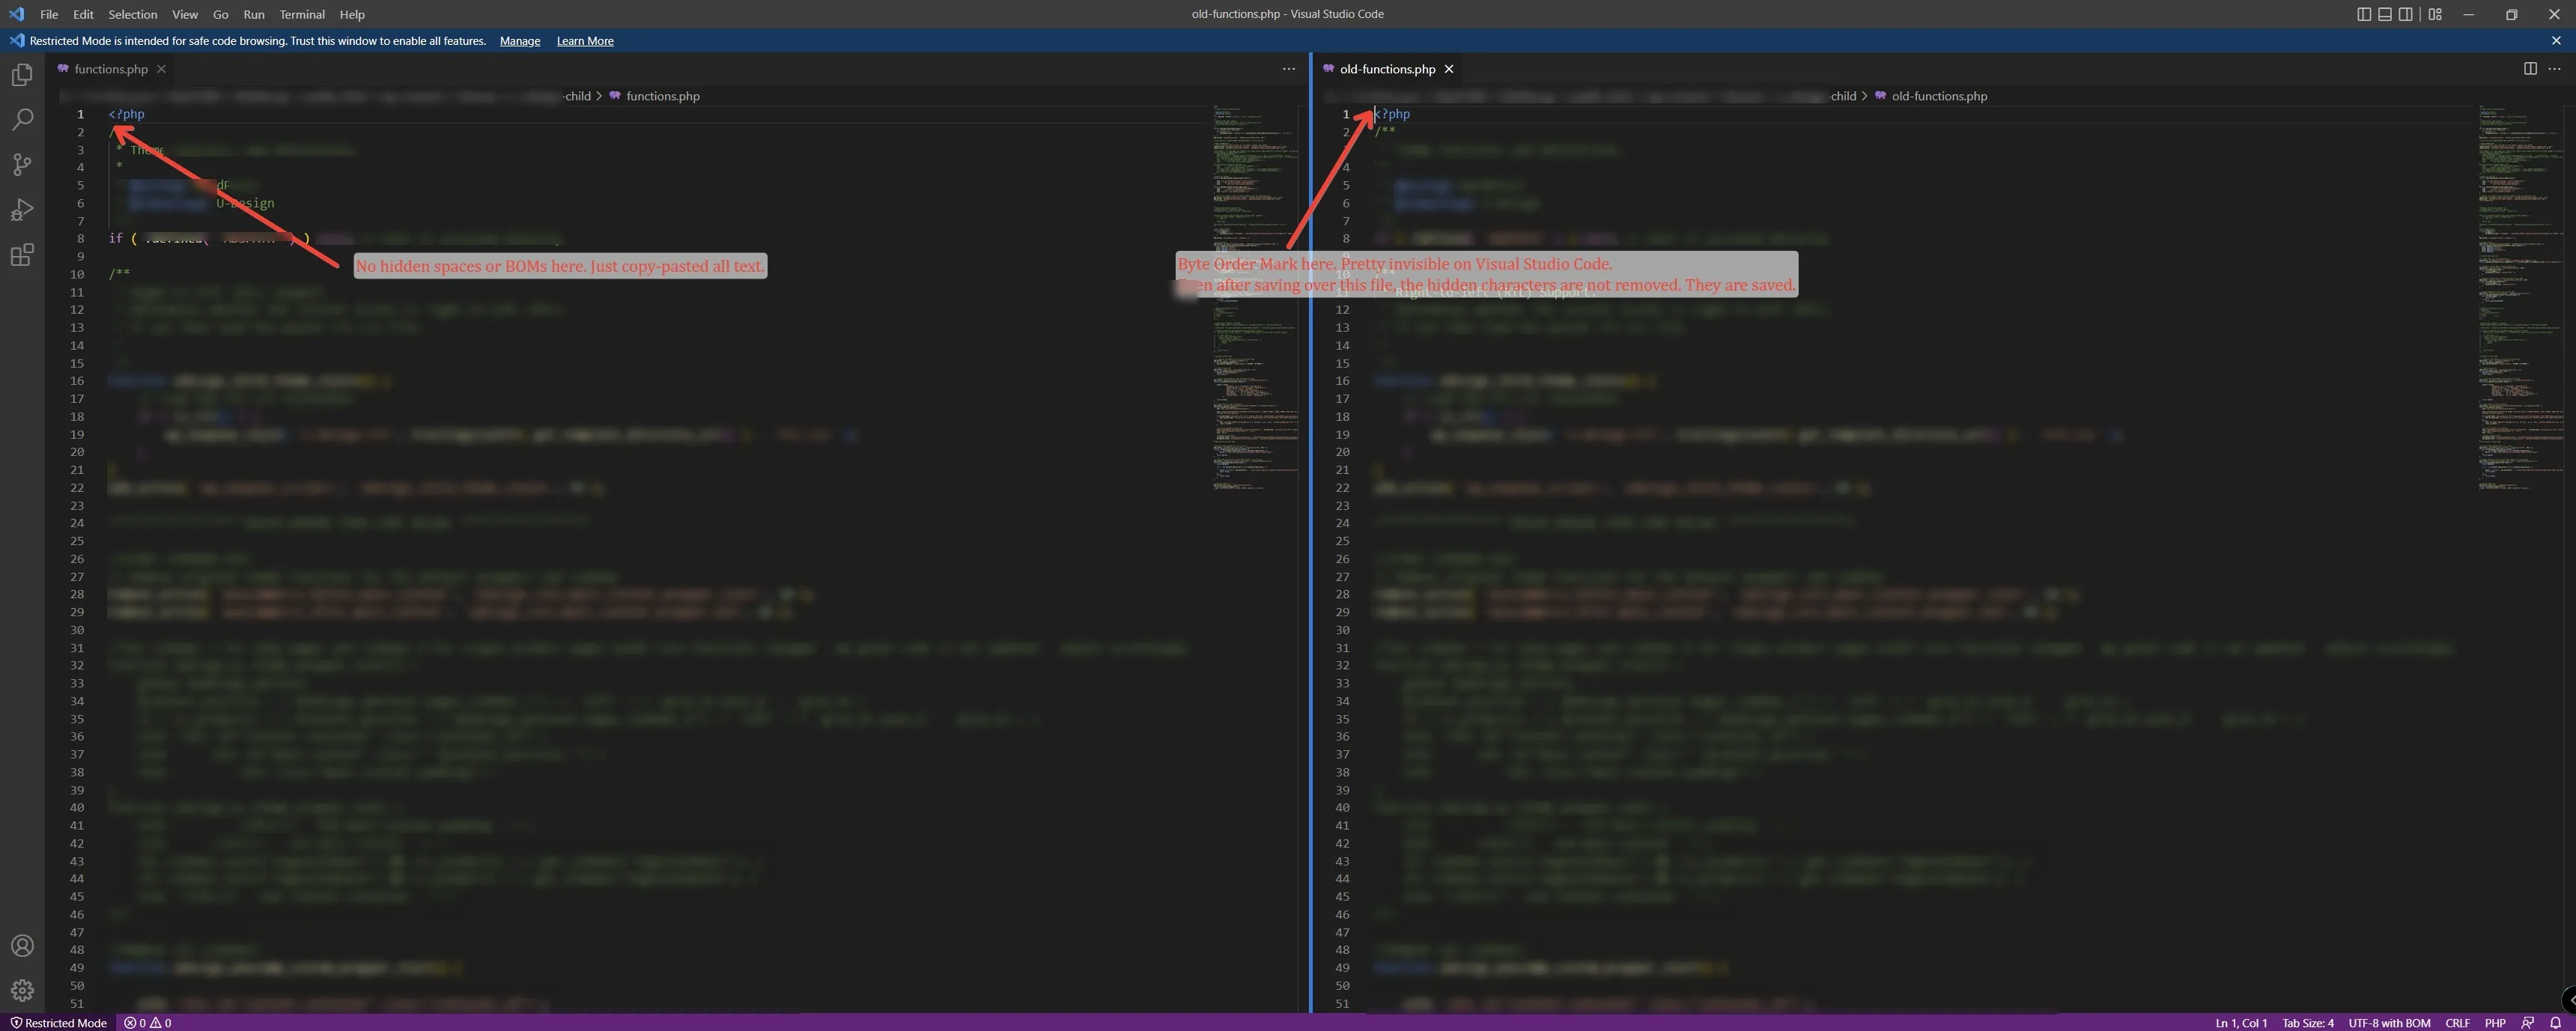Open UTF-8 with BOM encoding selector

(x=2389, y=1022)
